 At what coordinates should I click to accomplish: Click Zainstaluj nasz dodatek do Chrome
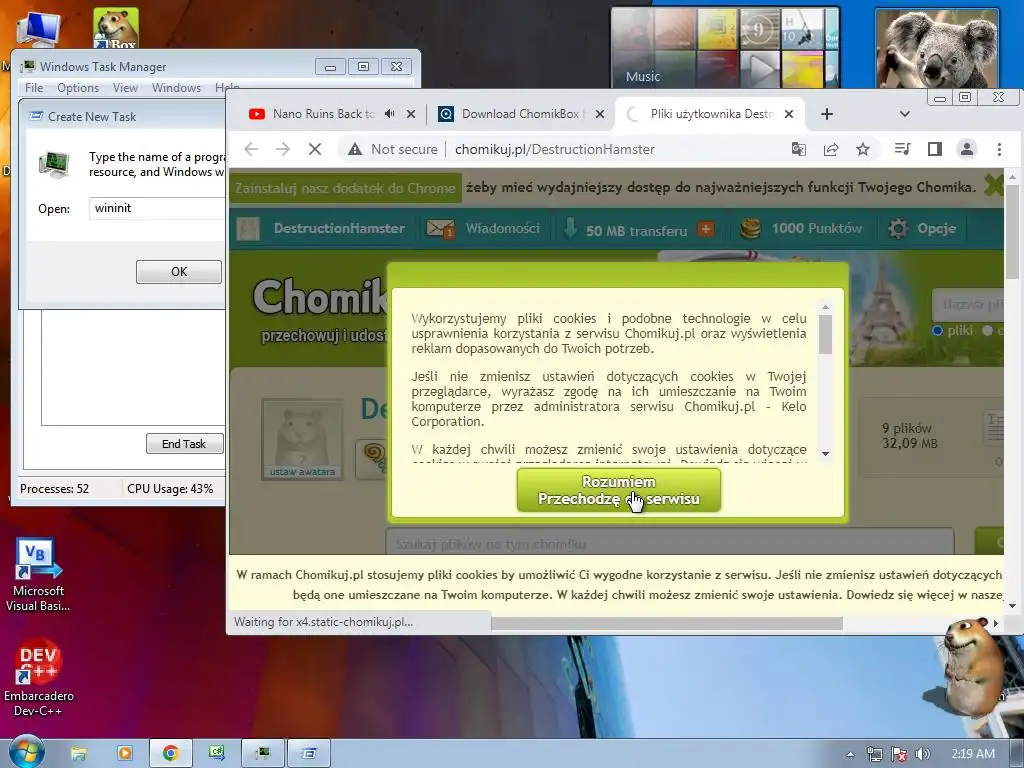(345, 188)
